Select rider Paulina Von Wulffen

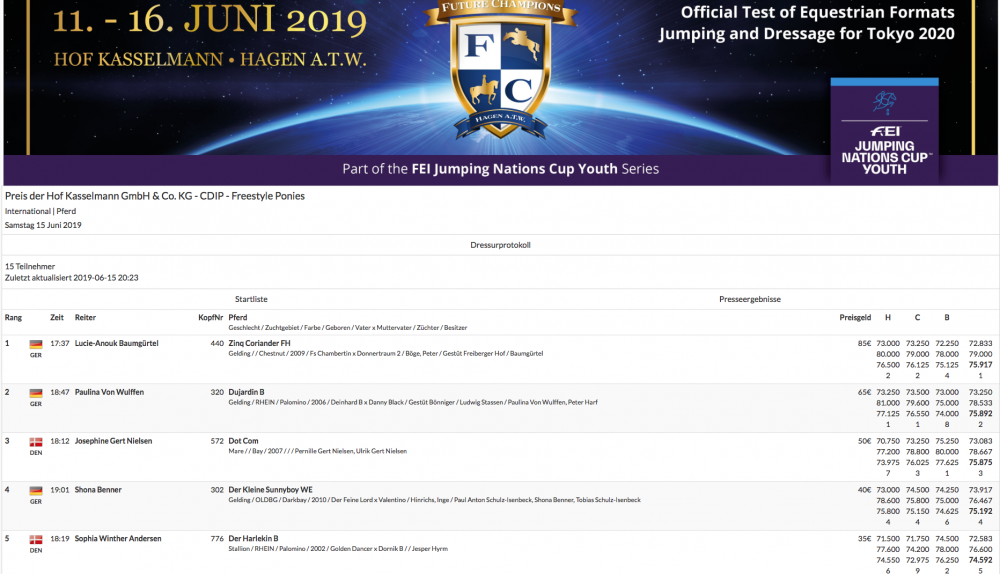(109, 392)
